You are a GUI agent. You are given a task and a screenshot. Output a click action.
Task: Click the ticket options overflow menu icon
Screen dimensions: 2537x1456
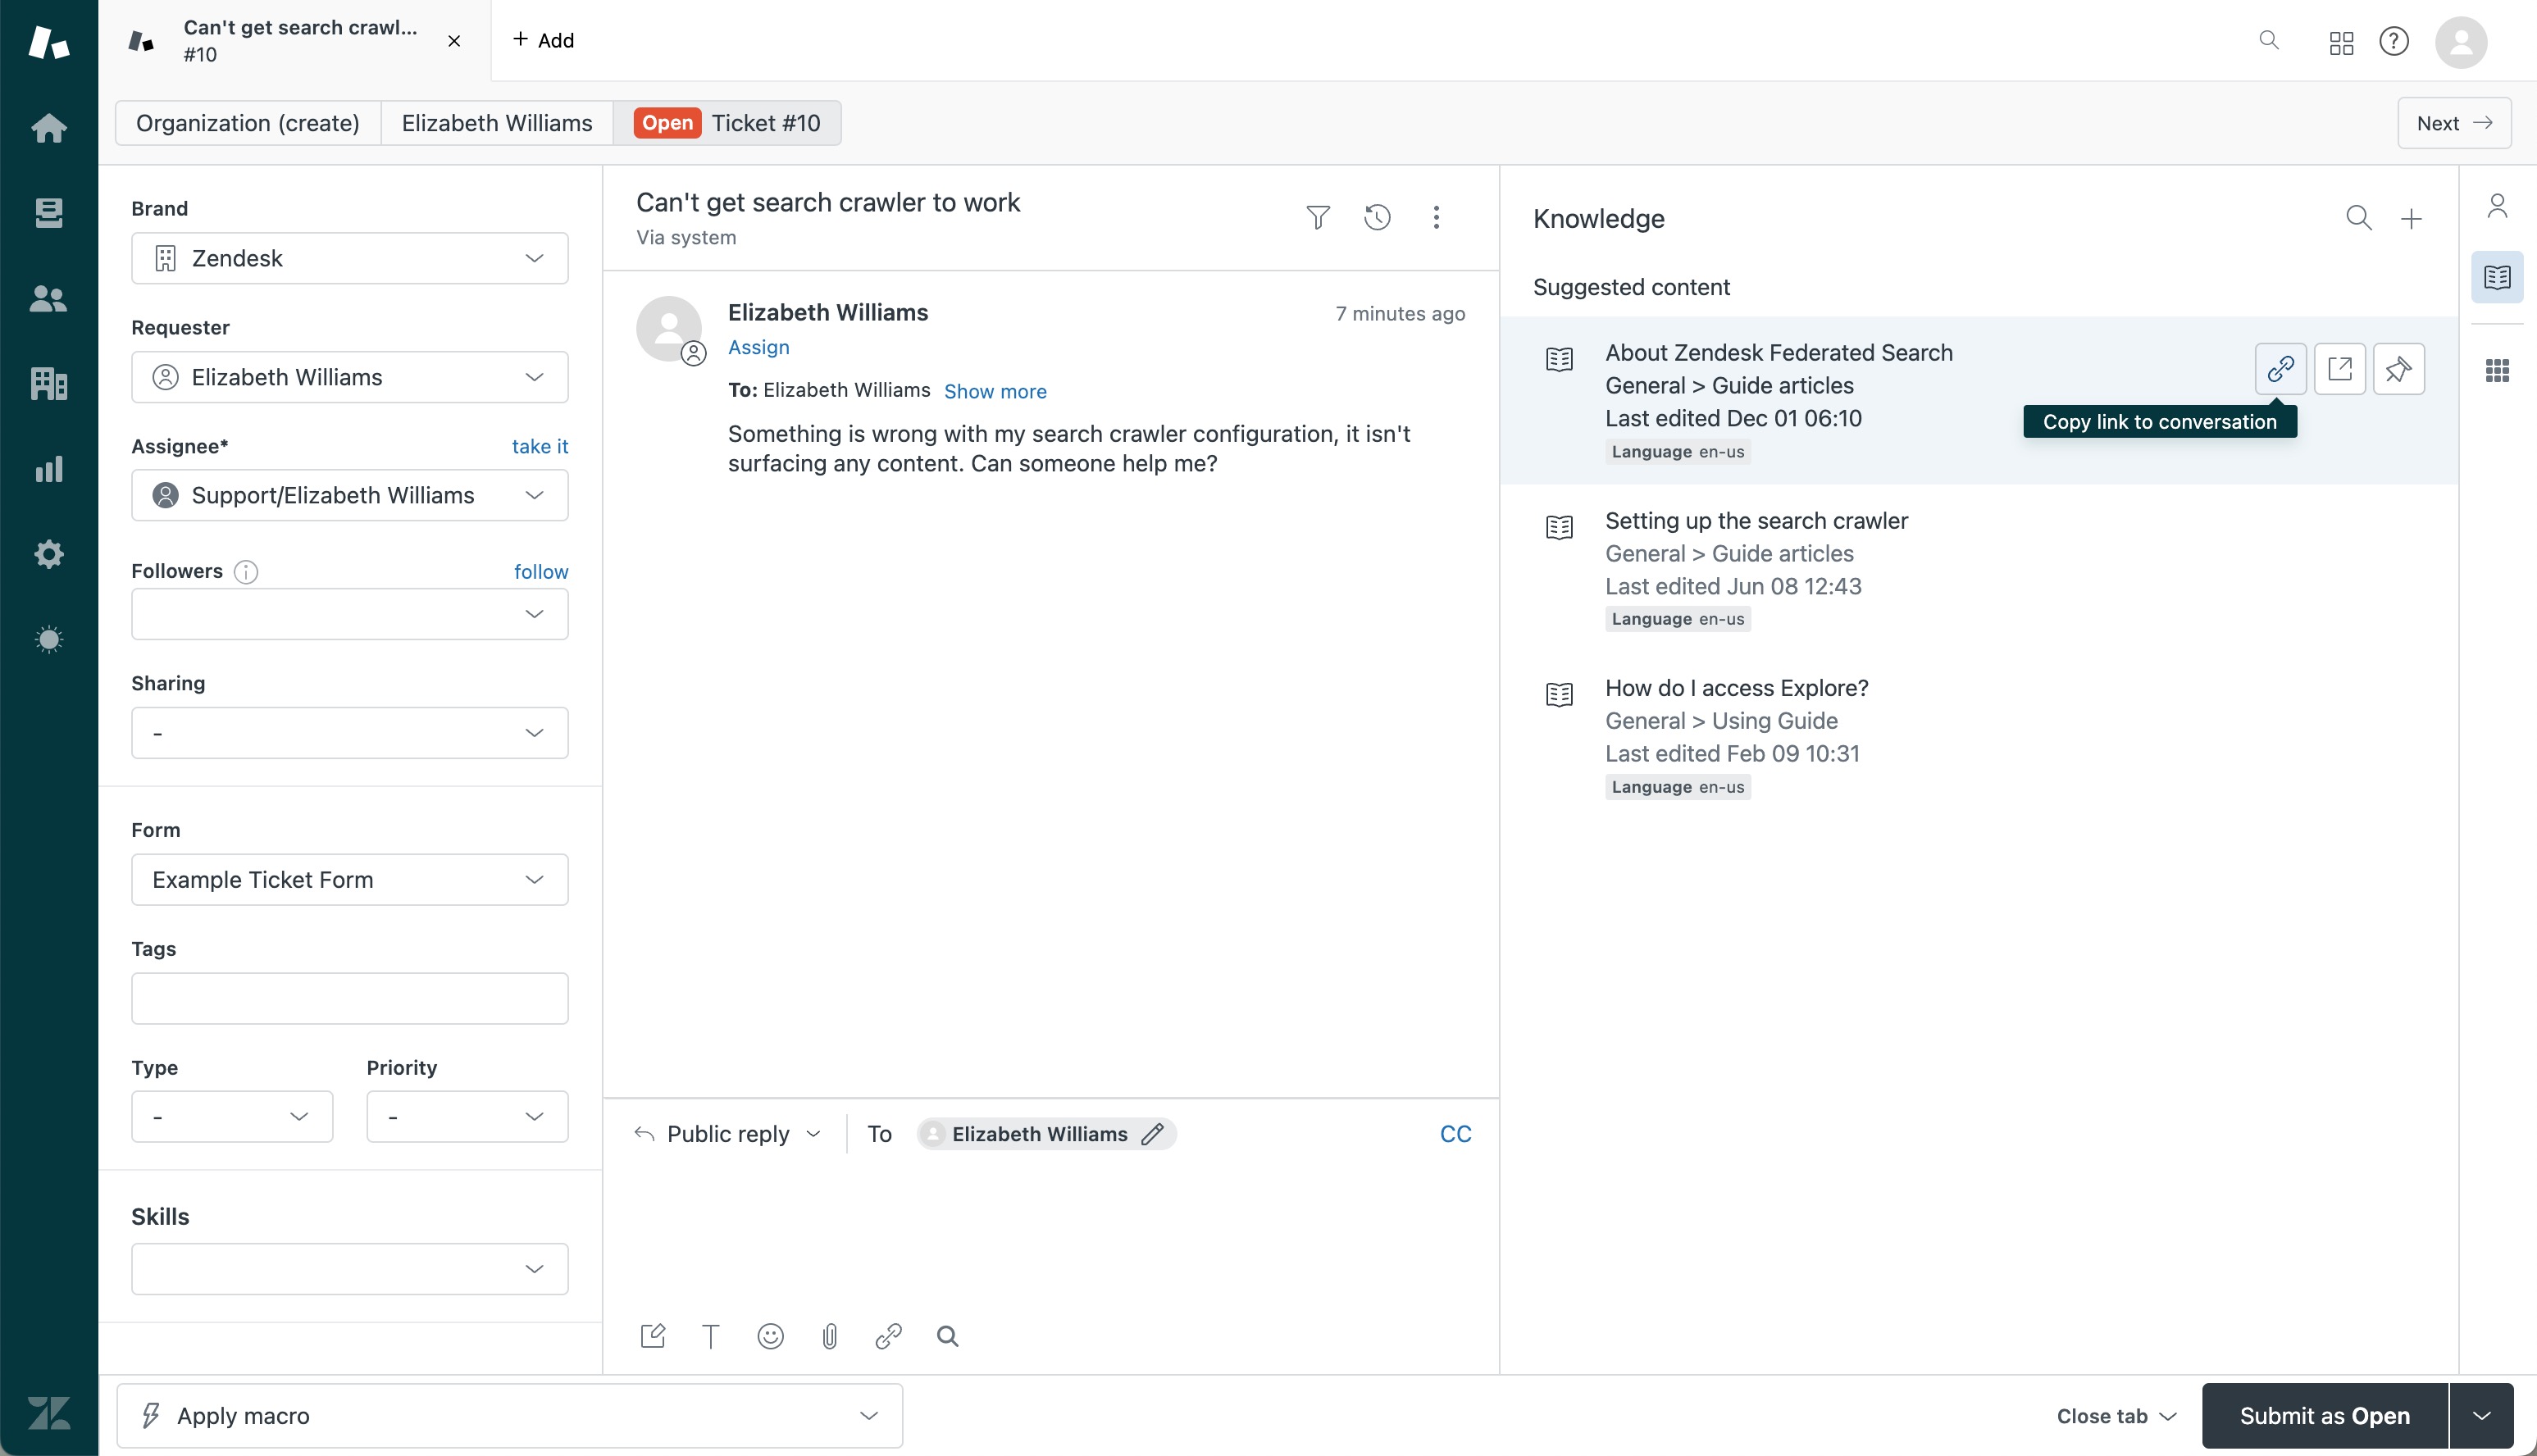pos(1436,216)
